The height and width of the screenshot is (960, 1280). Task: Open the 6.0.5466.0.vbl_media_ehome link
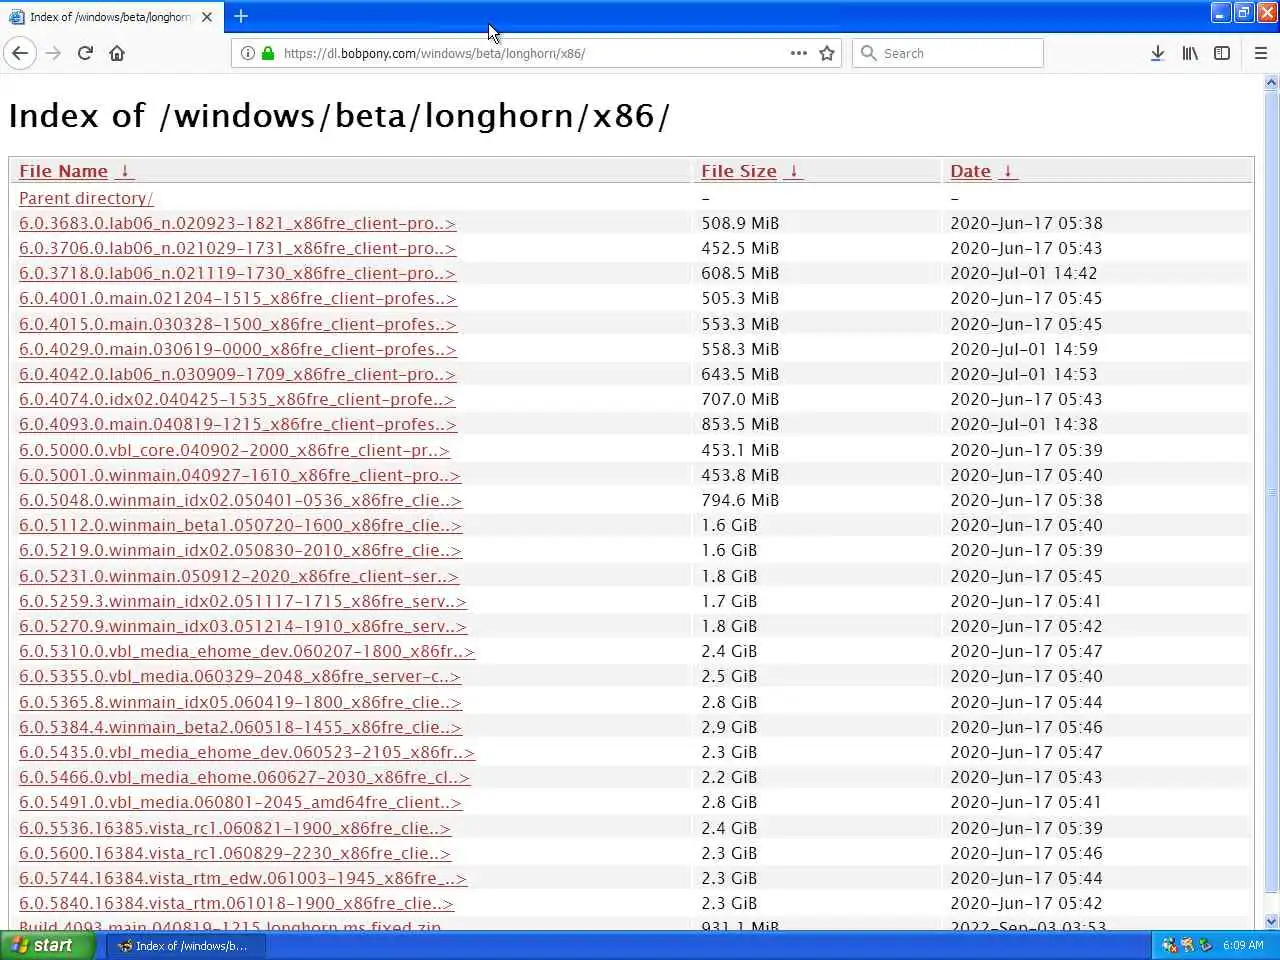pos(244,777)
